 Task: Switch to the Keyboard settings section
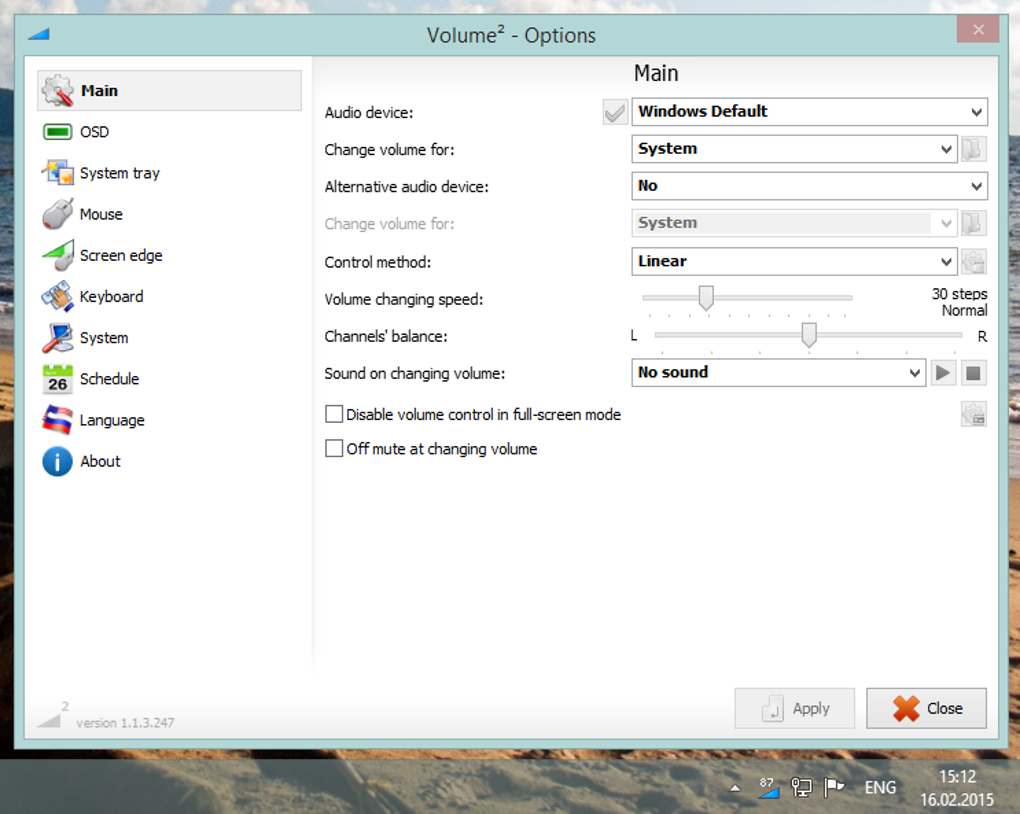[110, 297]
